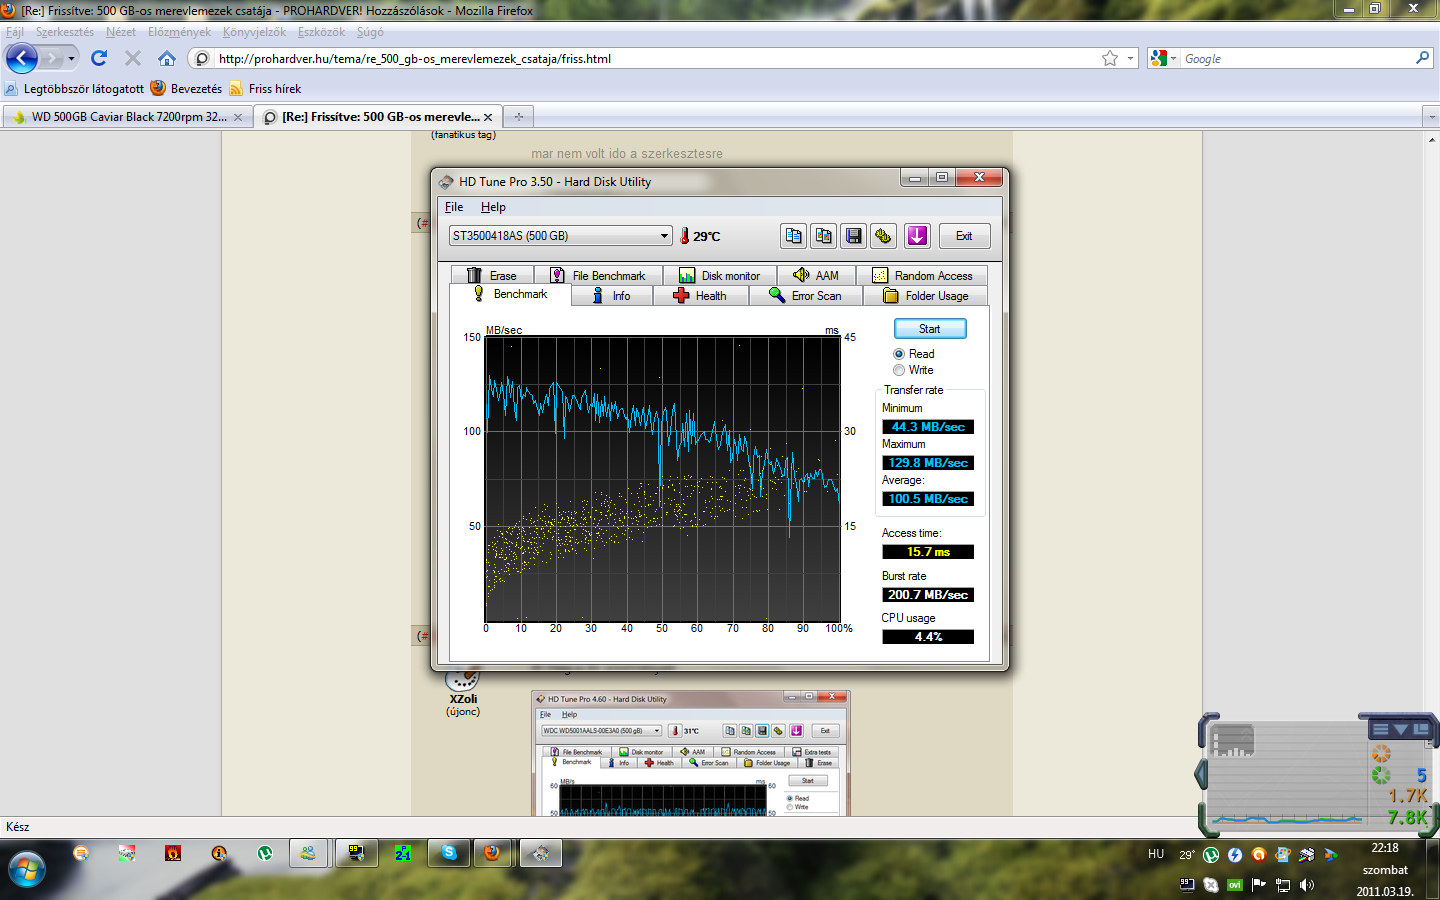
Task: Click the gadget menu lines icon
Action: [x=1381, y=730]
